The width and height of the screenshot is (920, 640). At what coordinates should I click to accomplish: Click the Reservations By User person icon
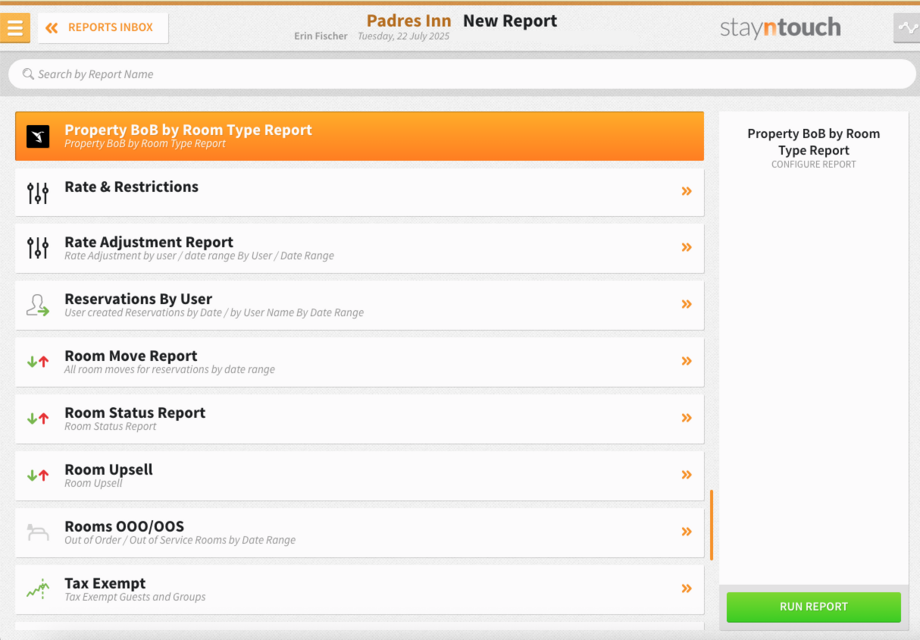tap(38, 305)
